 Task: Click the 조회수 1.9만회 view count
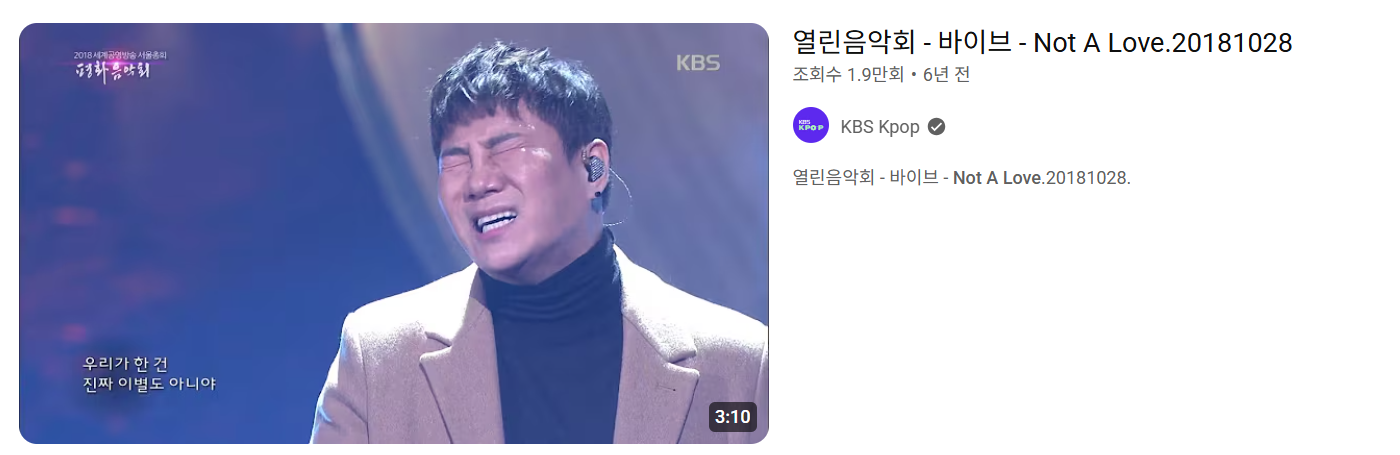point(848,75)
